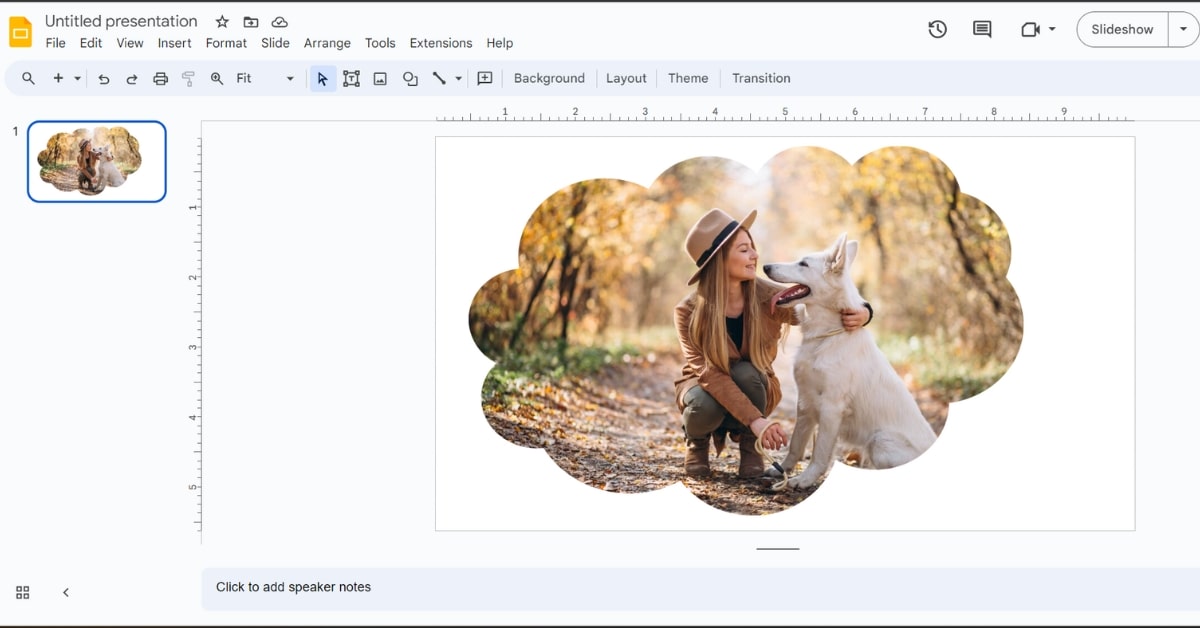Click the Theme button

point(688,78)
